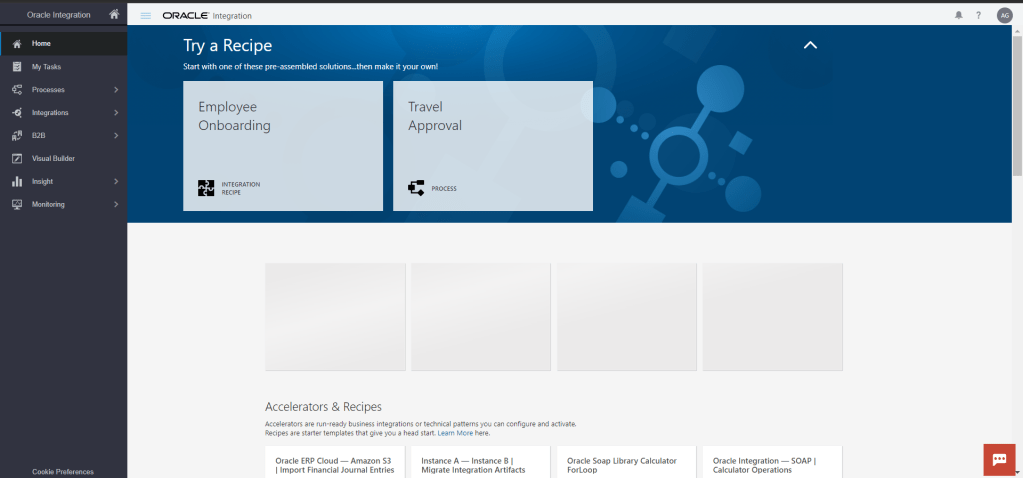The image size is (1023, 478).
Task: Expand the Integrations submenu chevron
Action: (x=116, y=113)
